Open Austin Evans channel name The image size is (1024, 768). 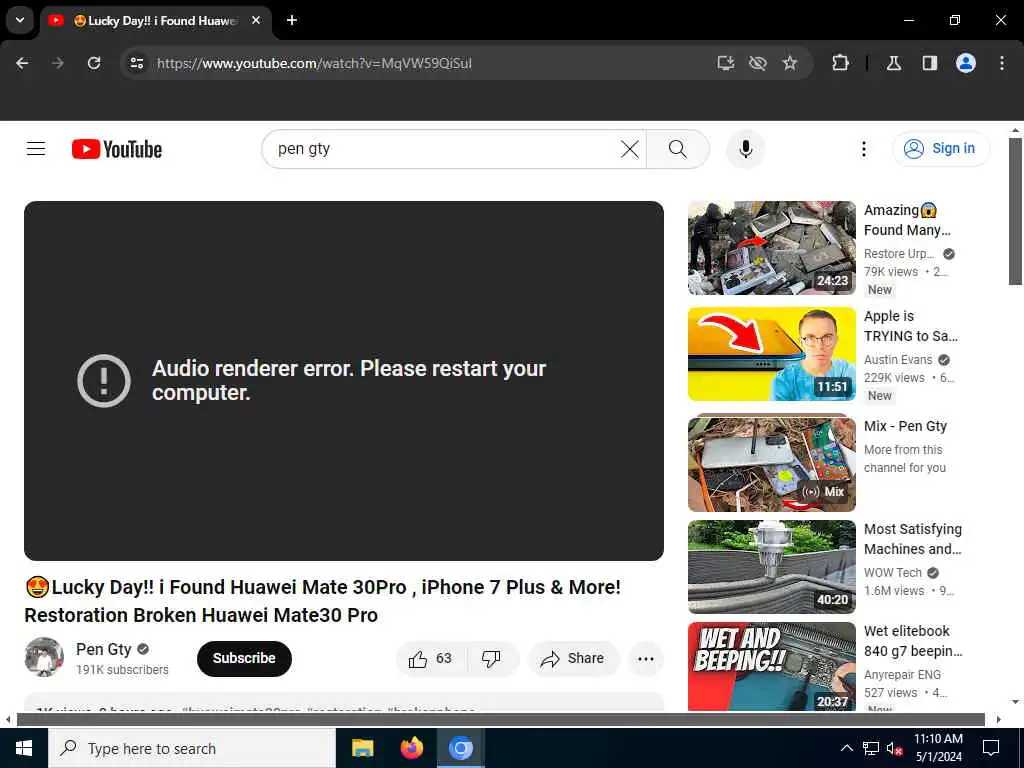[x=898, y=360]
